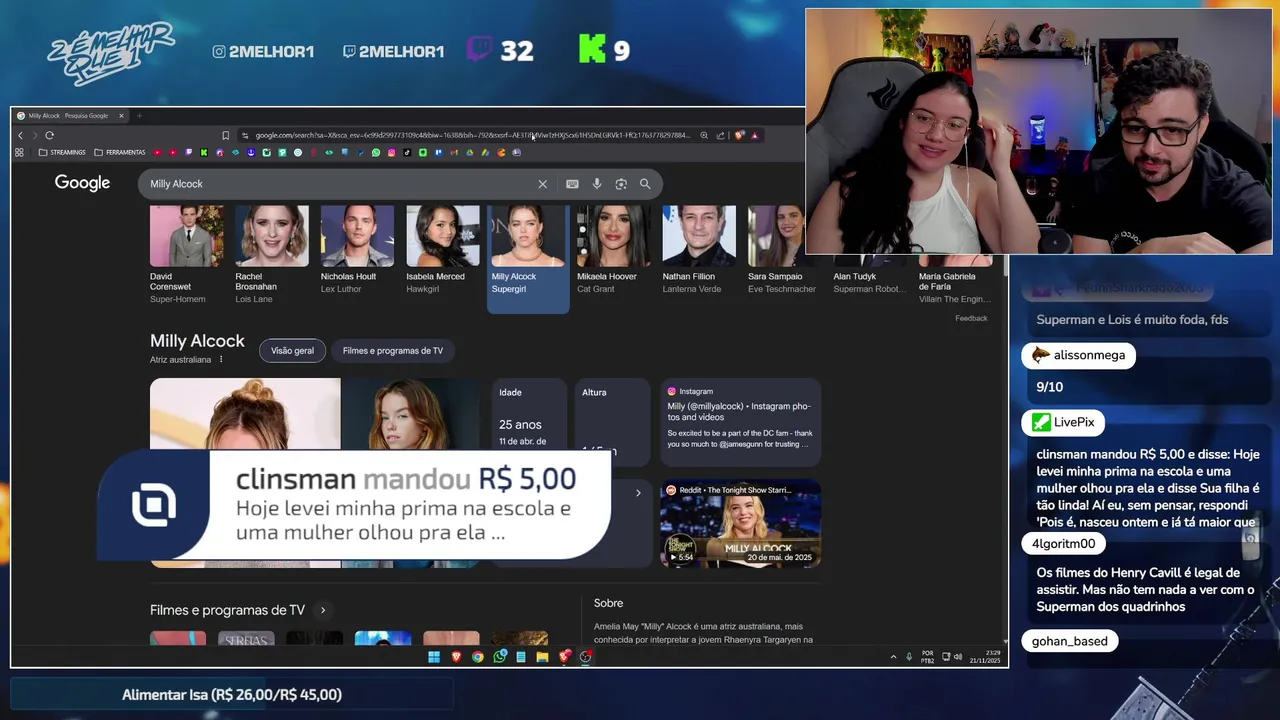Screen dimensions: 1280x720
Task: Show hidden system tray icons
Action: (x=893, y=657)
